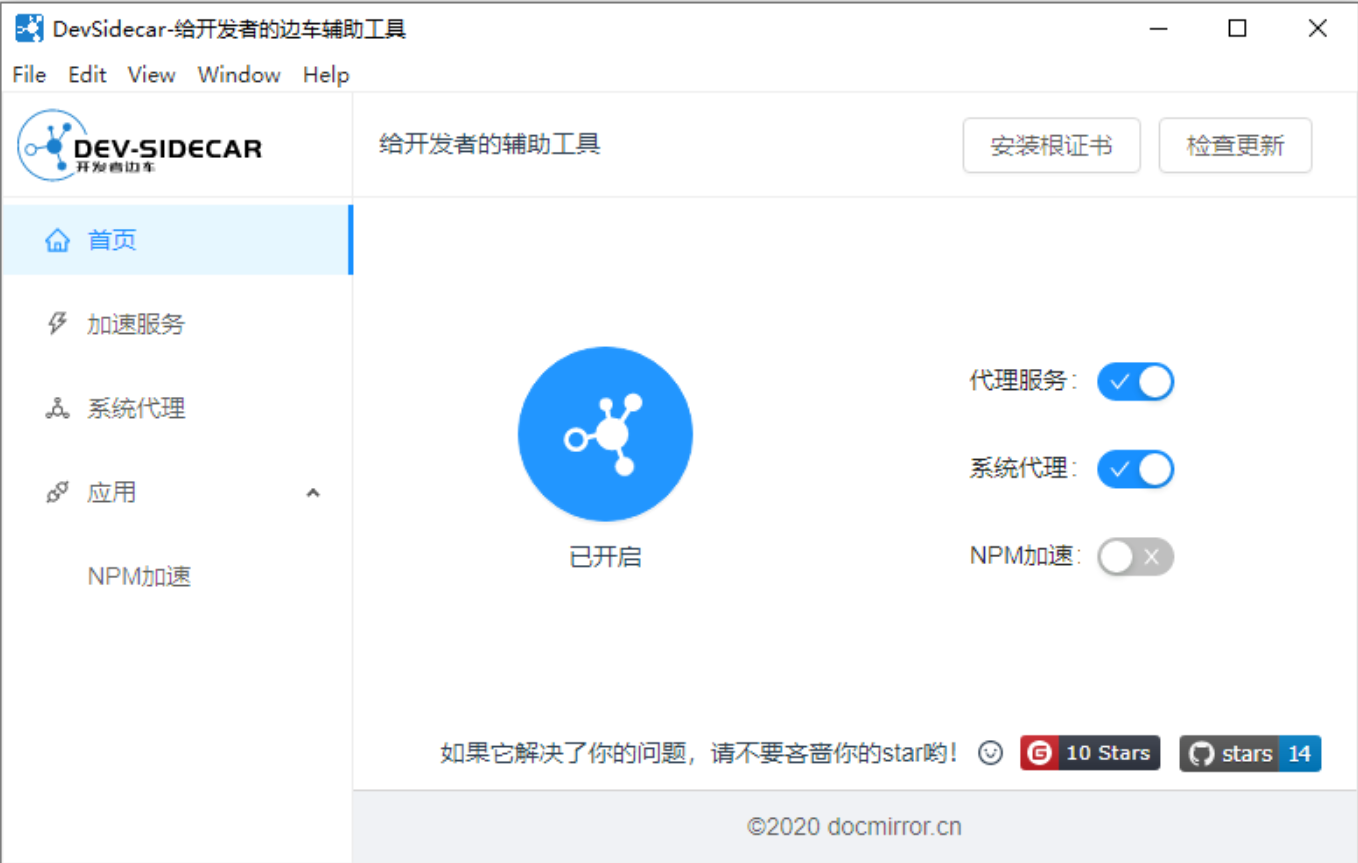Open the View menu

tap(152, 75)
